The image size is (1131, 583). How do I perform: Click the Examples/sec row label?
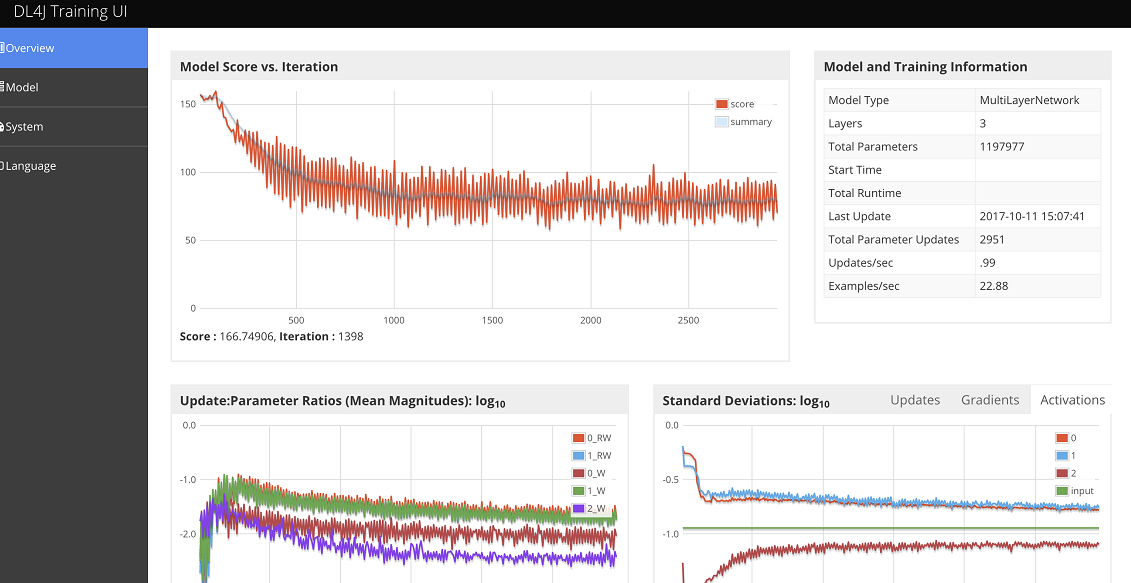pyautogui.click(x=864, y=286)
